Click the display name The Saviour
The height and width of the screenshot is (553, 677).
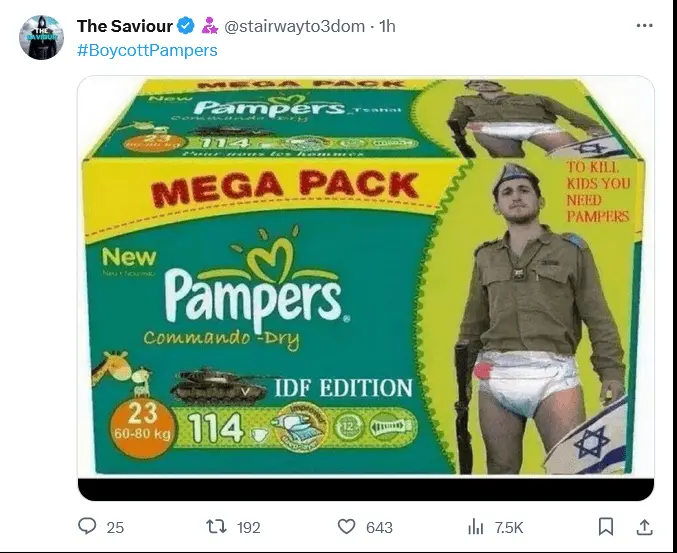124,26
